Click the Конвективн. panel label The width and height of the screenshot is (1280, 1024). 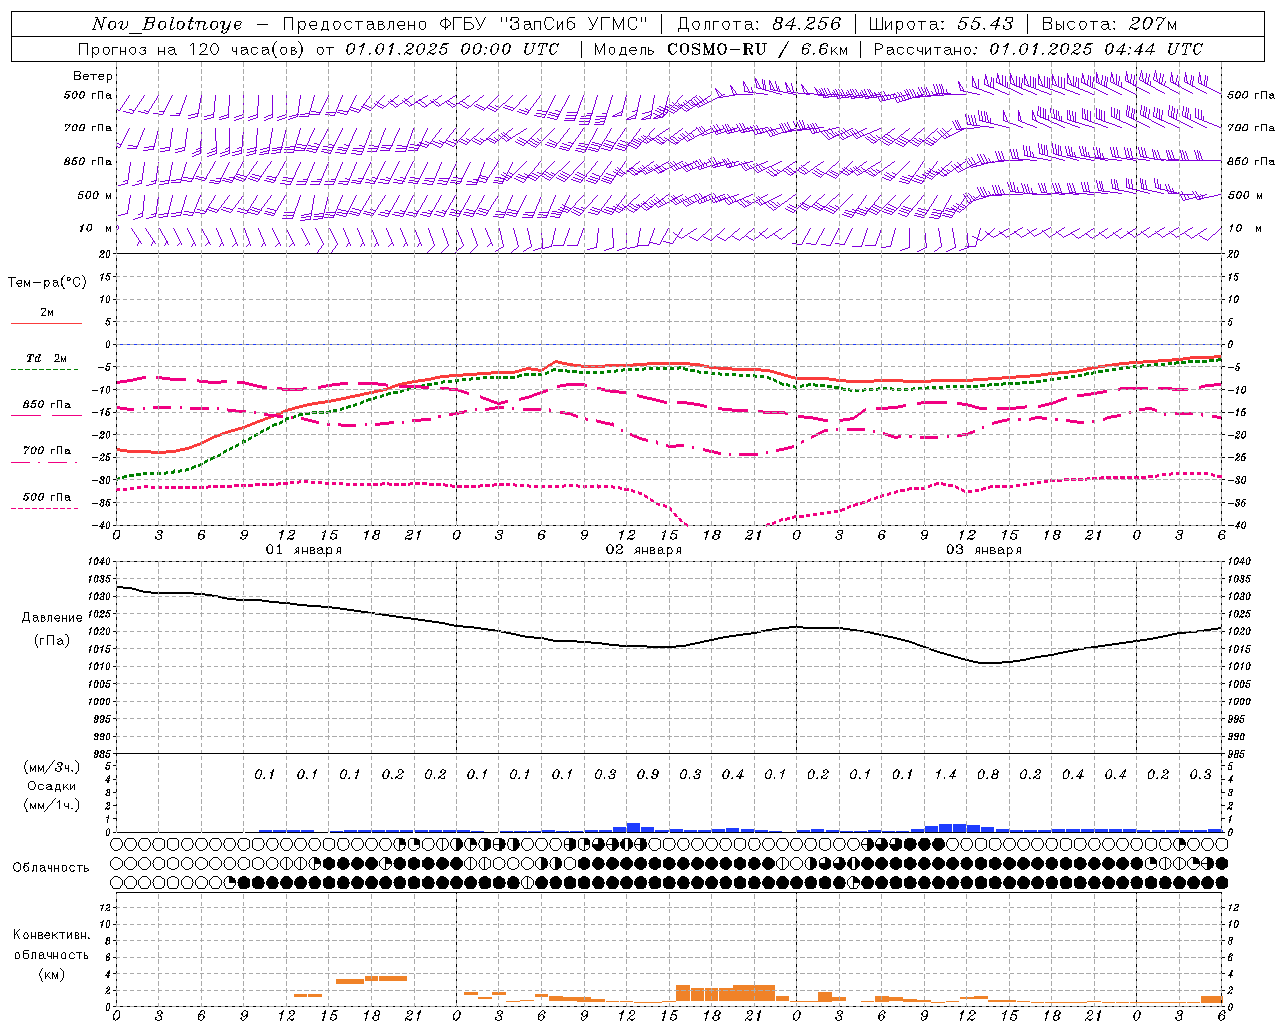[x=51, y=935]
